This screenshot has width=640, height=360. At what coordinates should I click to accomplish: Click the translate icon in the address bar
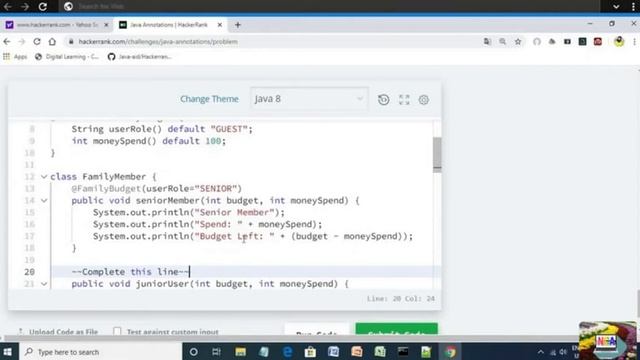click(x=487, y=42)
